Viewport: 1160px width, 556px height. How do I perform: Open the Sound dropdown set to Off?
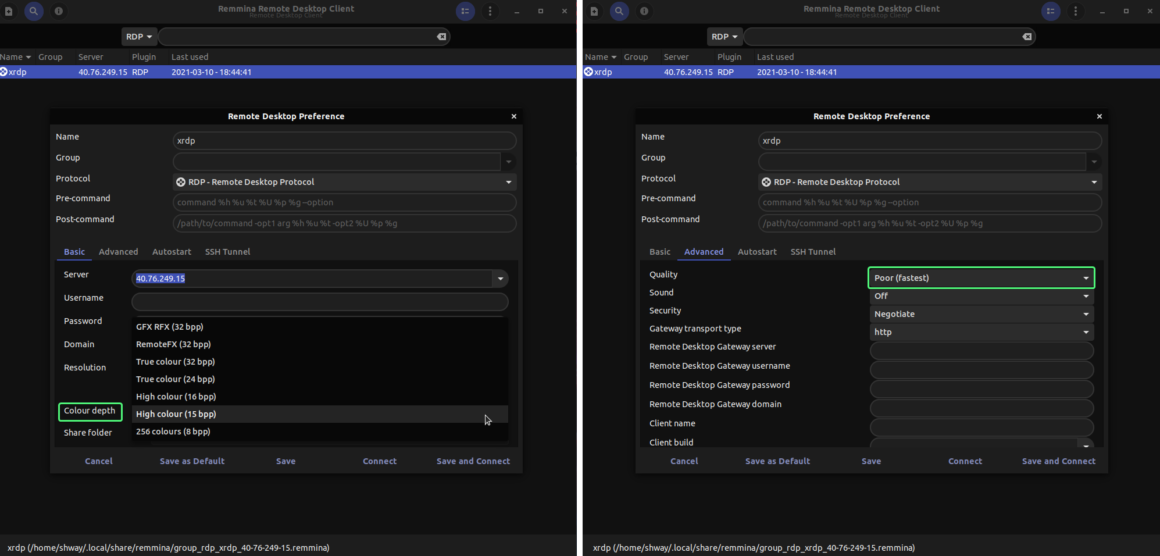980,296
